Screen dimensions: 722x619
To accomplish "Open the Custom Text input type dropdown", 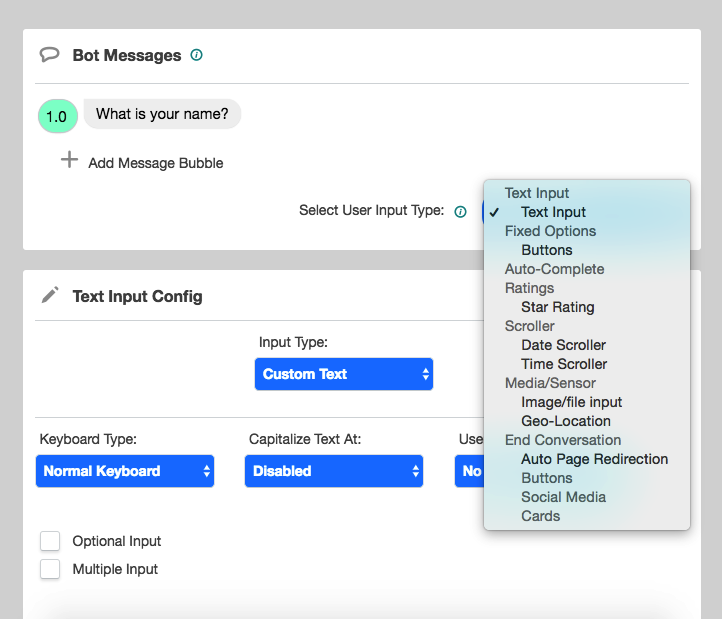I will pyautogui.click(x=344, y=374).
